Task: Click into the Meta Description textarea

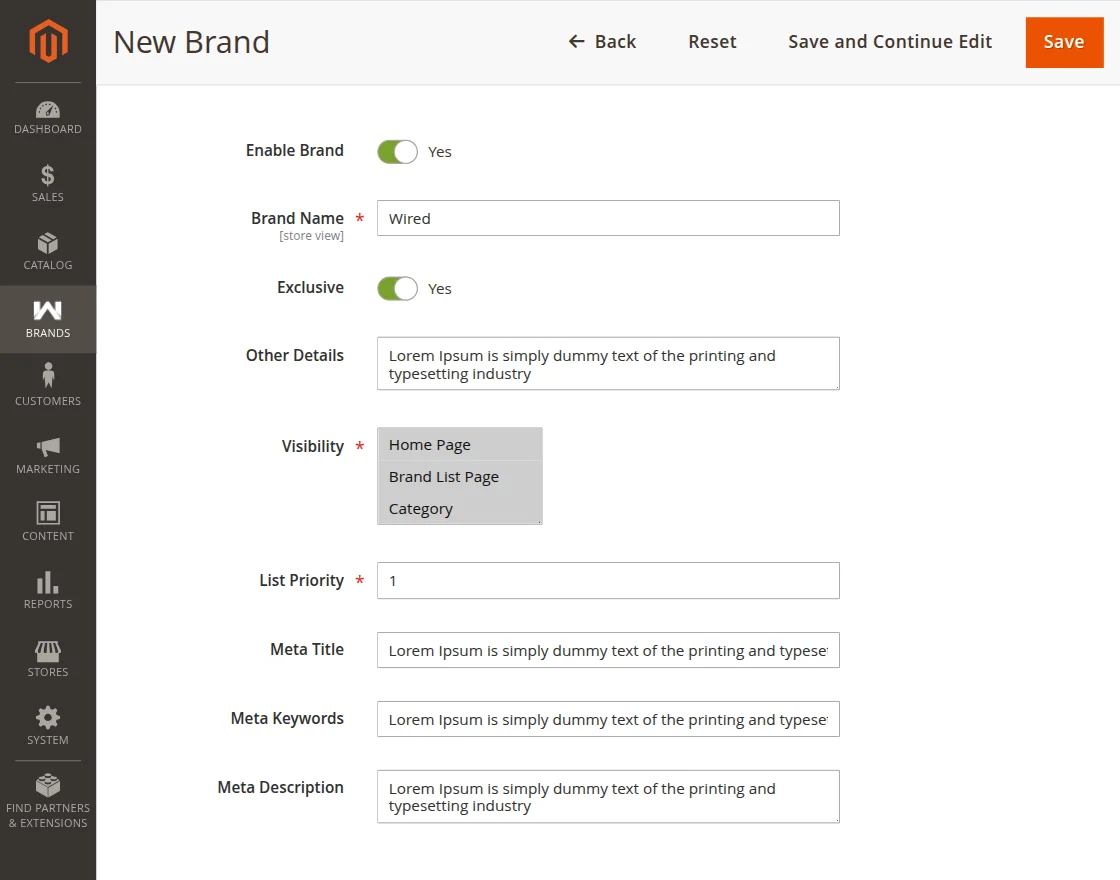Action: [609, 796]
